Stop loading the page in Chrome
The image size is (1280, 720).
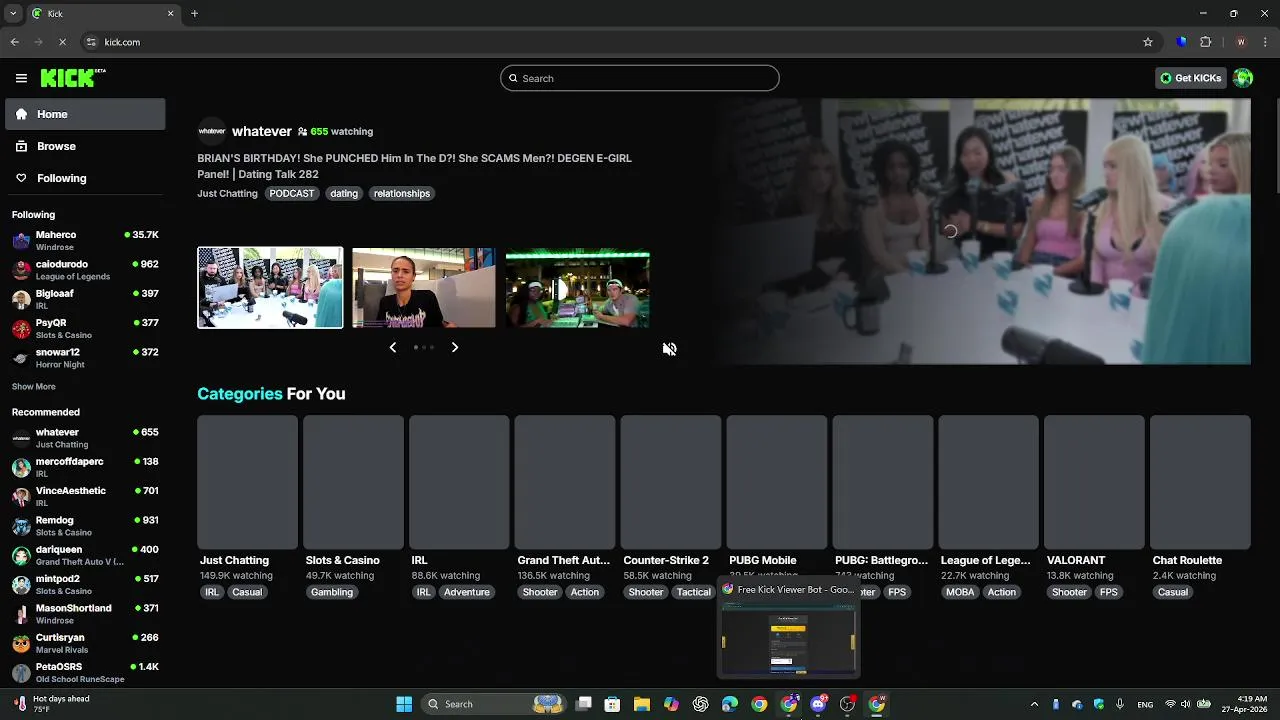tap(62, 42)
